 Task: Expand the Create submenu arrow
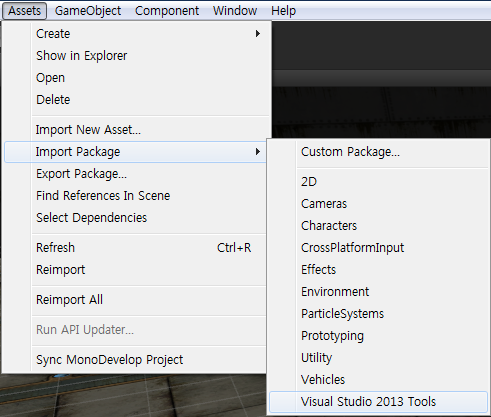coord(258,34)
